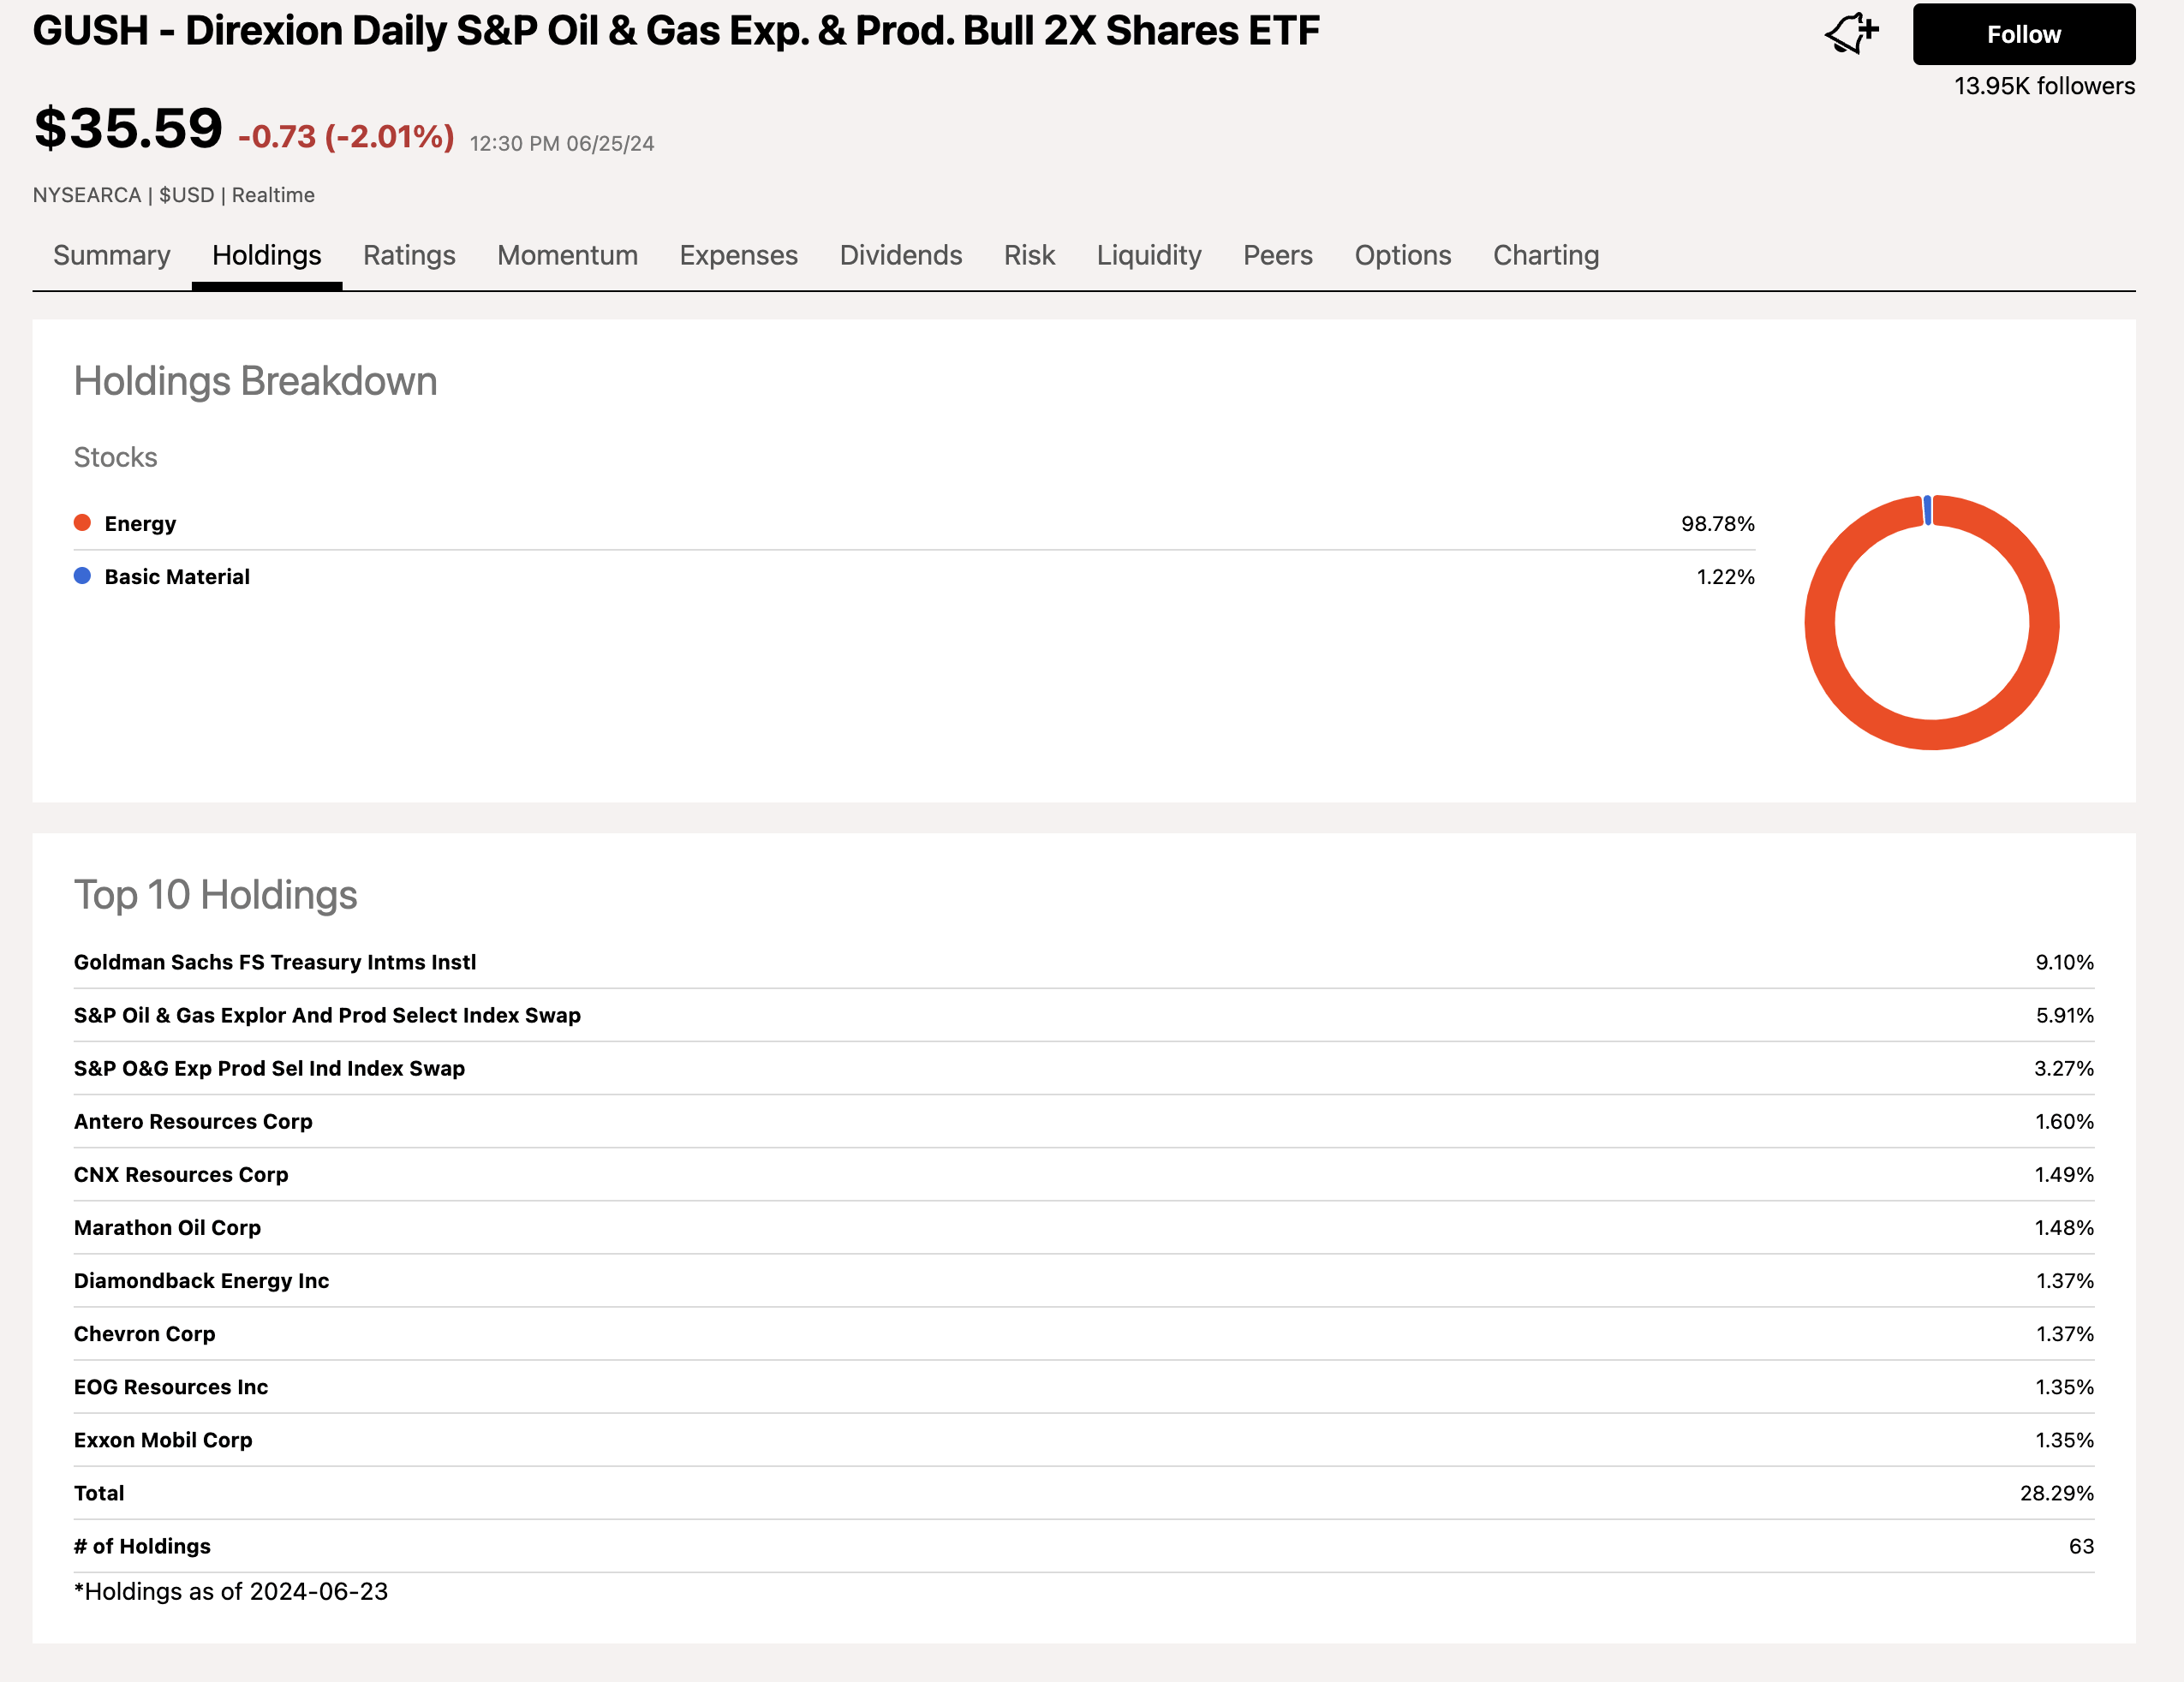The height and width of the screenshot is (1682, 2184).
Task: Click Chevron Corp holding row
Action: click(x=144, y=1334)
